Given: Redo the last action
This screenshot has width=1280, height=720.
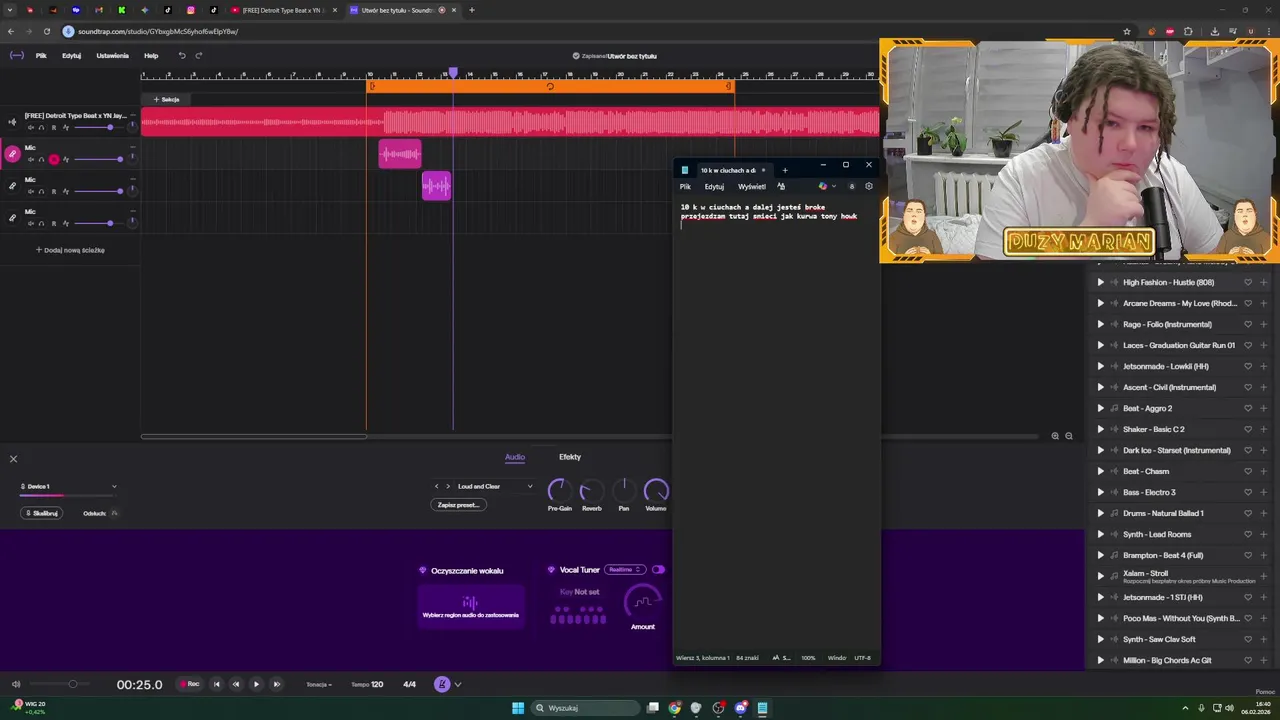Looking at the screenshot, I should coord(198,56).
